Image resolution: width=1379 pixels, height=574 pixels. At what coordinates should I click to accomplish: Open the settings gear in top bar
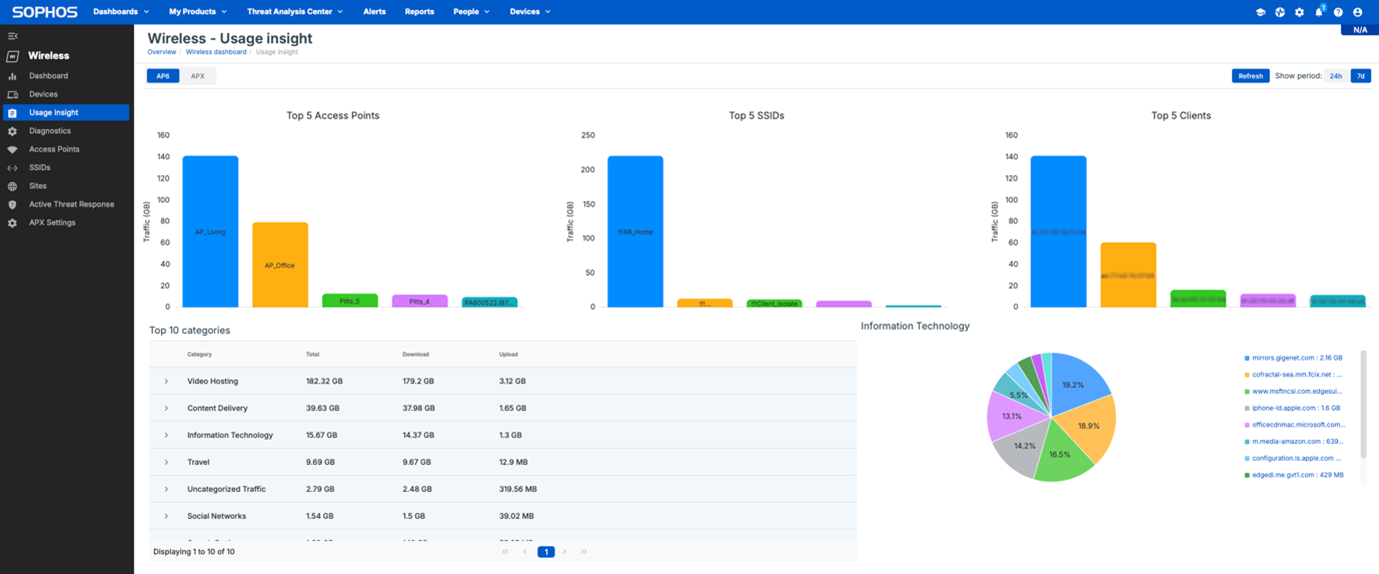(x=1299, y=12)
